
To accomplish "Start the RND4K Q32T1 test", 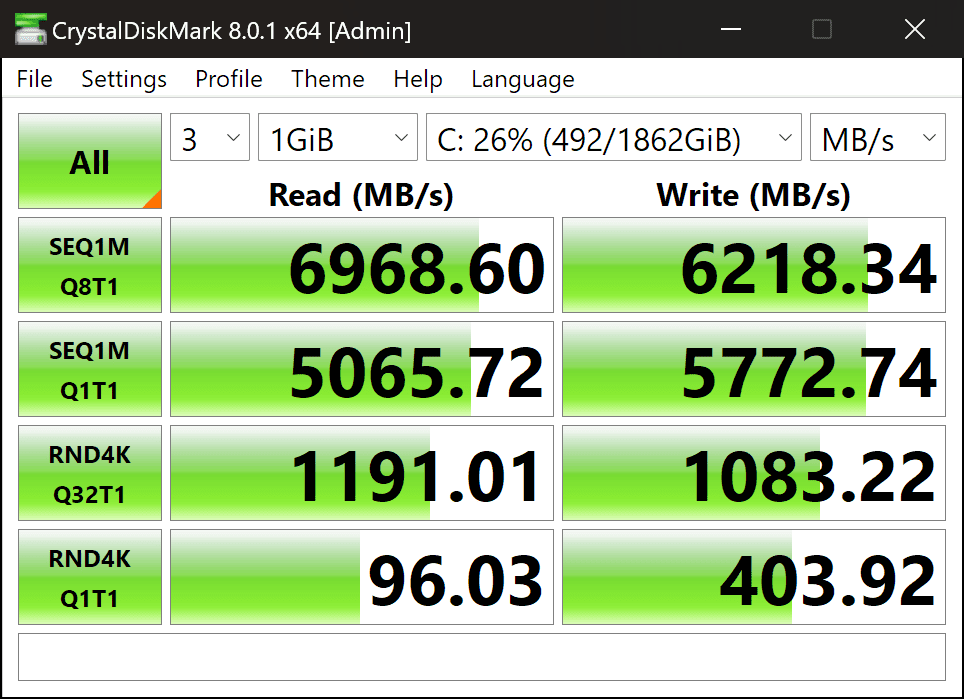I will pos(90,473).
